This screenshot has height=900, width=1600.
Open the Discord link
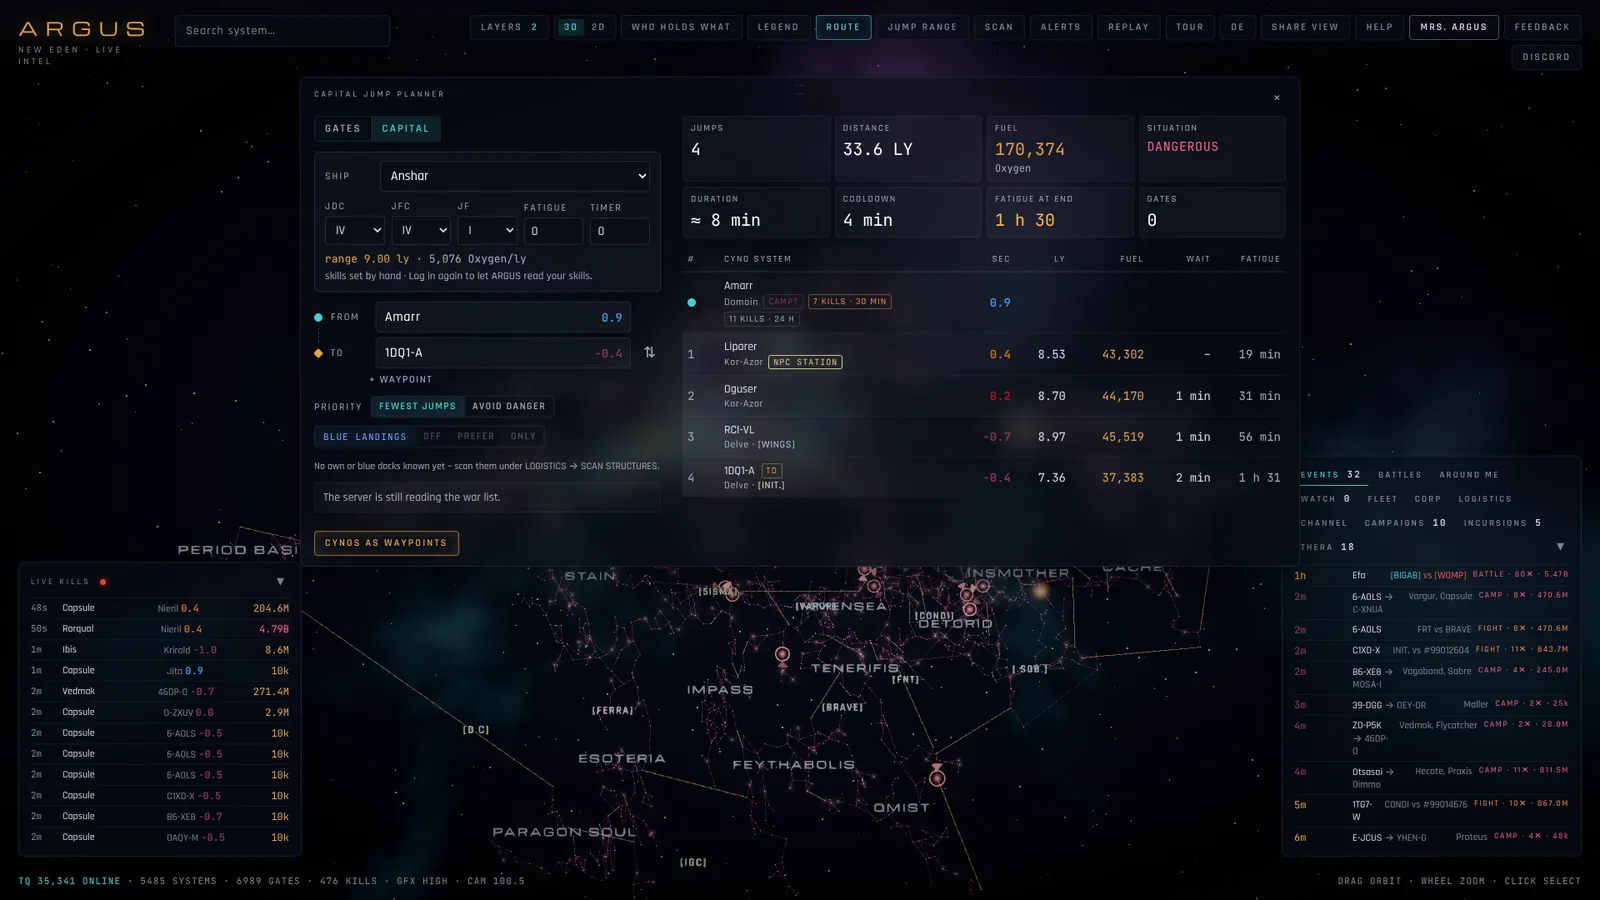pyautogui.click(x=1546, y=57)
